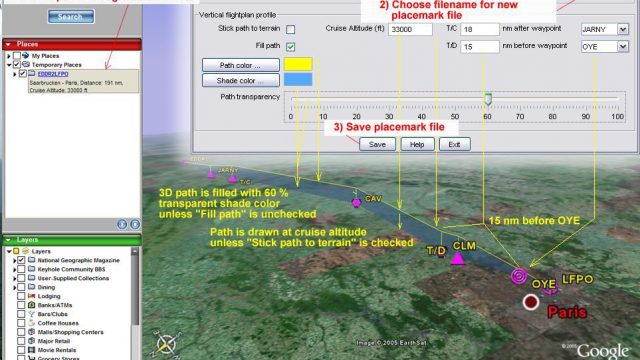Click the Help button
This screenshot has width=640, height=360.
pyautogui.click(x=417, y=144)
